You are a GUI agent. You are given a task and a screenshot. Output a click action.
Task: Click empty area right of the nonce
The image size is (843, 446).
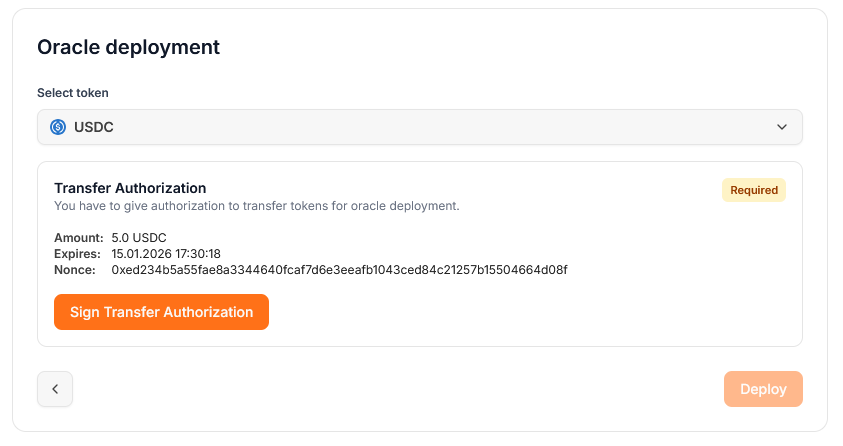coord(680,270)
